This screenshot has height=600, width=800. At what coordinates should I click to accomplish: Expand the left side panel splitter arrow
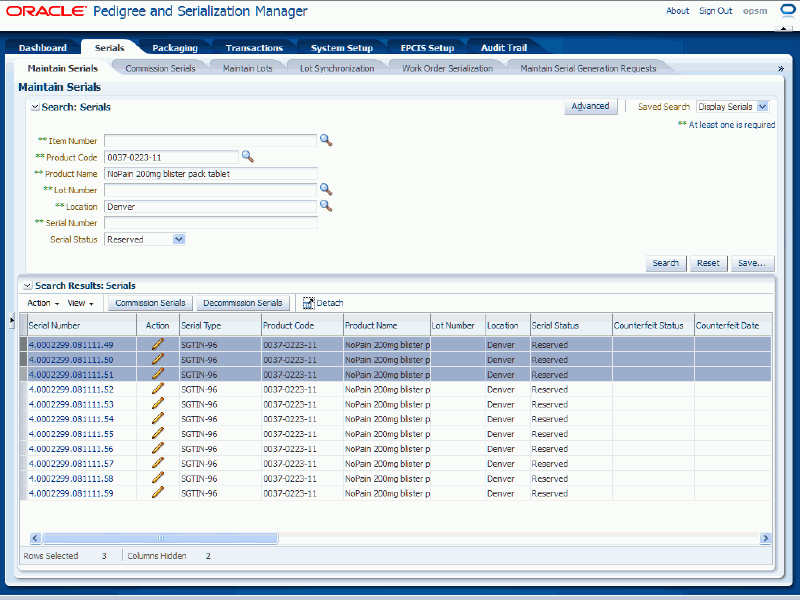12,320
